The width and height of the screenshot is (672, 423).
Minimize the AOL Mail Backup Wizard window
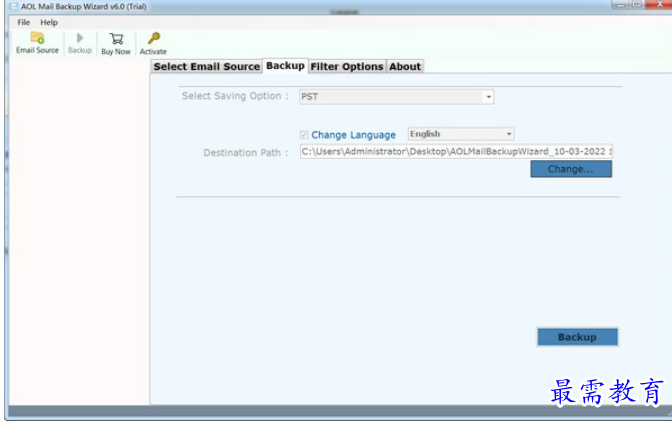(x=620, y=5)
